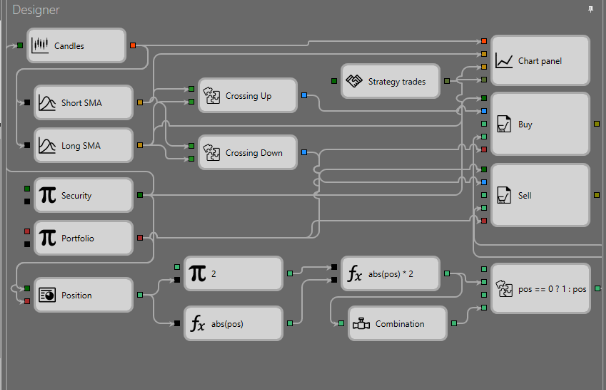The image size is (606, 390).
Task: Click the pi icon of constant 2 node
Action: coord(197,273)
